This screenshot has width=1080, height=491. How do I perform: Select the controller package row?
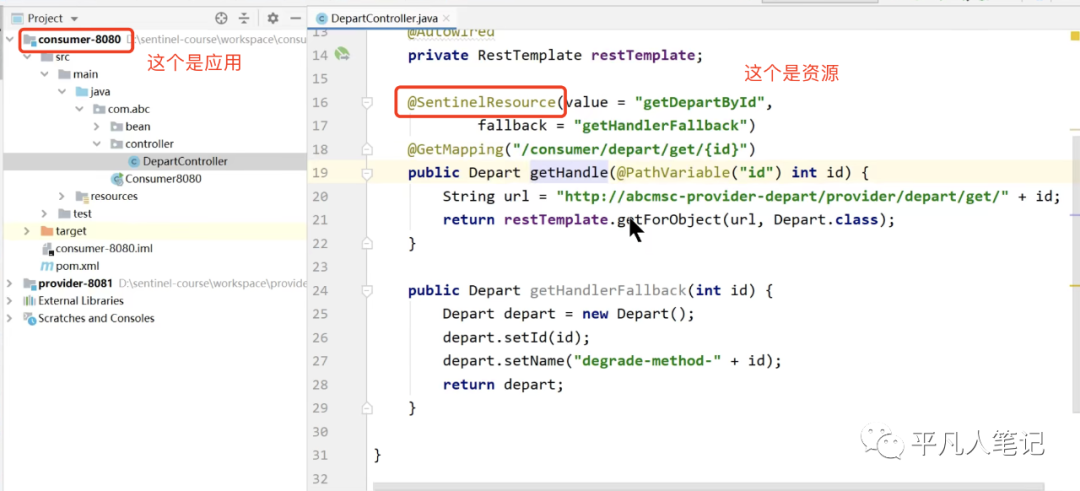click(155, 144)
